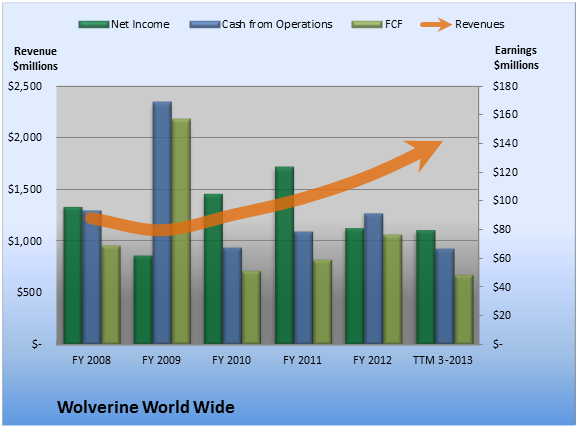Image resolution: width=577 pixels, height=427 pixels.
Task: Select the FY 2009 FCF bar
Action: 181,232
